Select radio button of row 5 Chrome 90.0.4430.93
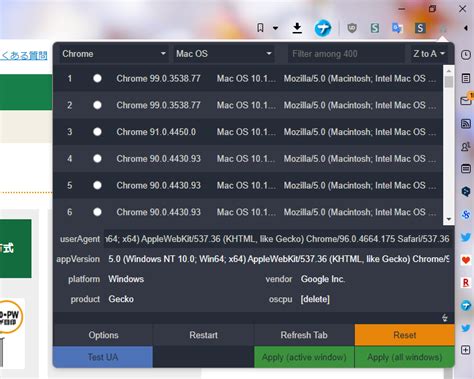 coord(97,185)
